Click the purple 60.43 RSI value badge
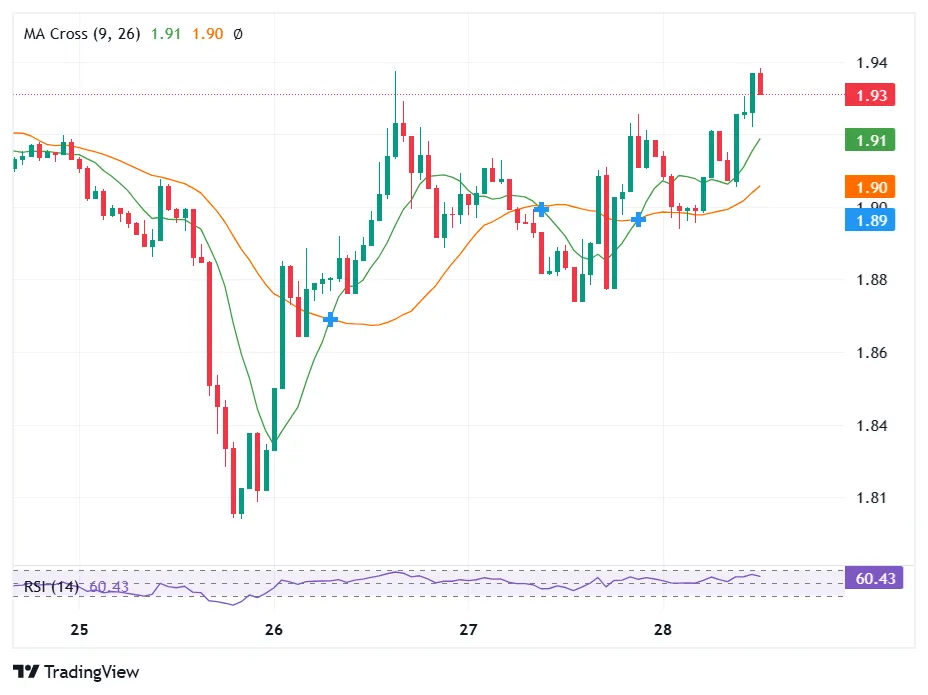This screenshot has height=695, width=928. [x=874, y=577]
